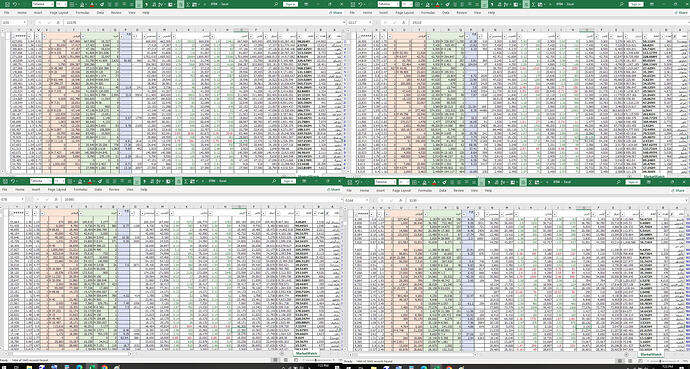Screen dimensions: 690x369
Task: Click AutoSum sigma in bottom-left Excel window
Action: click(185, 181)
